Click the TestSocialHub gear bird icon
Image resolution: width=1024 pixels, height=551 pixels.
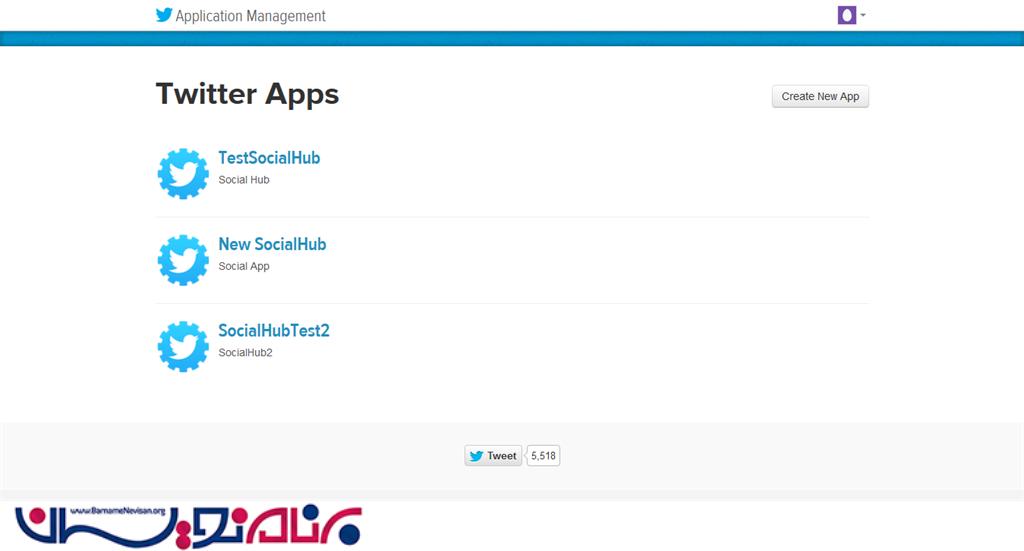183,174
